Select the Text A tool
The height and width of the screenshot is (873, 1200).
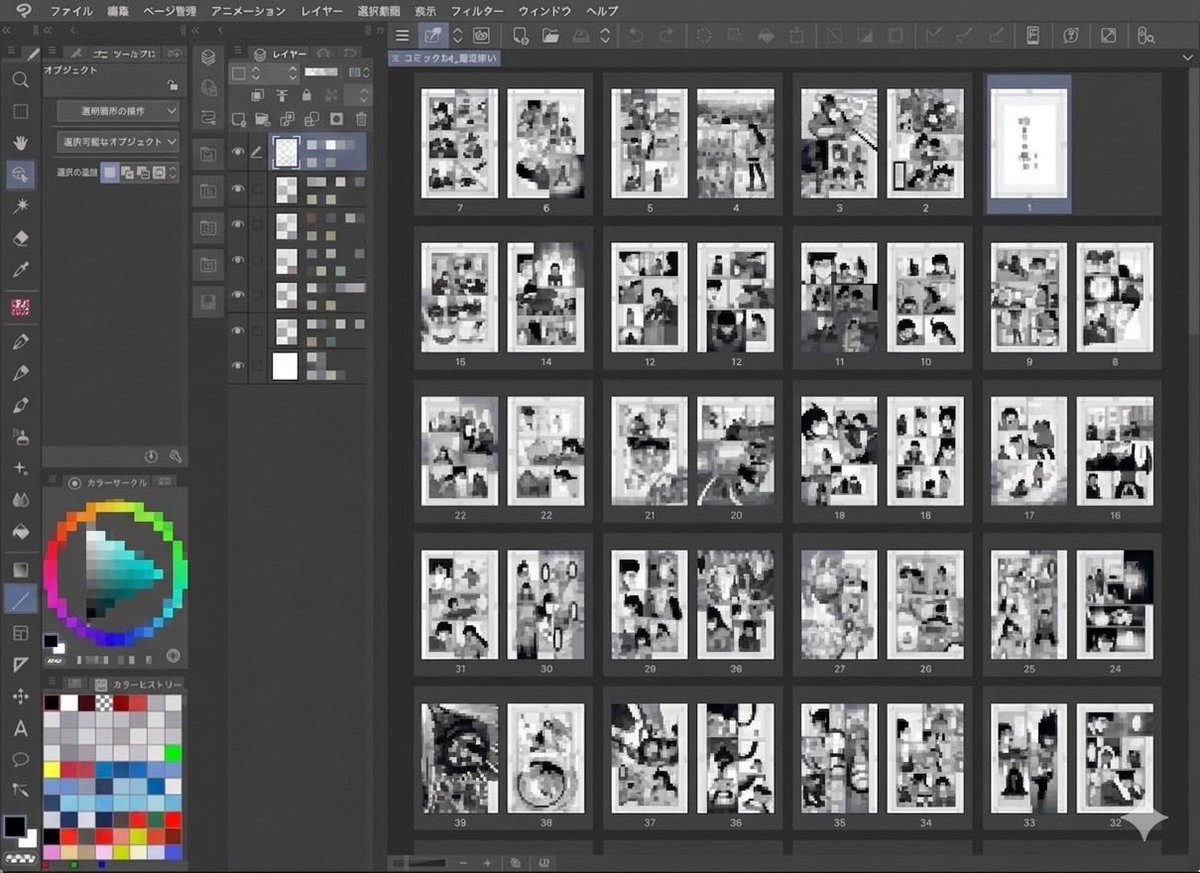point(20,728)
